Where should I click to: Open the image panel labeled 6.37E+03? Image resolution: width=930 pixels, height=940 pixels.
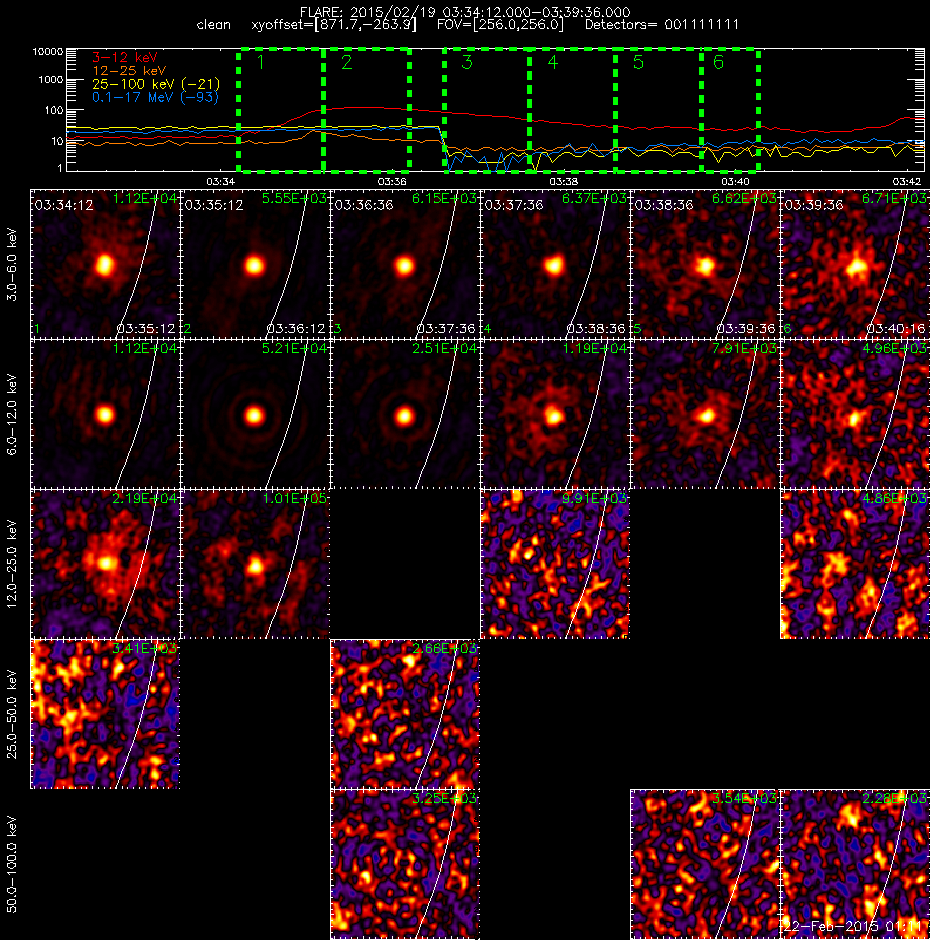pyautogui.click(x=555, y=264)
